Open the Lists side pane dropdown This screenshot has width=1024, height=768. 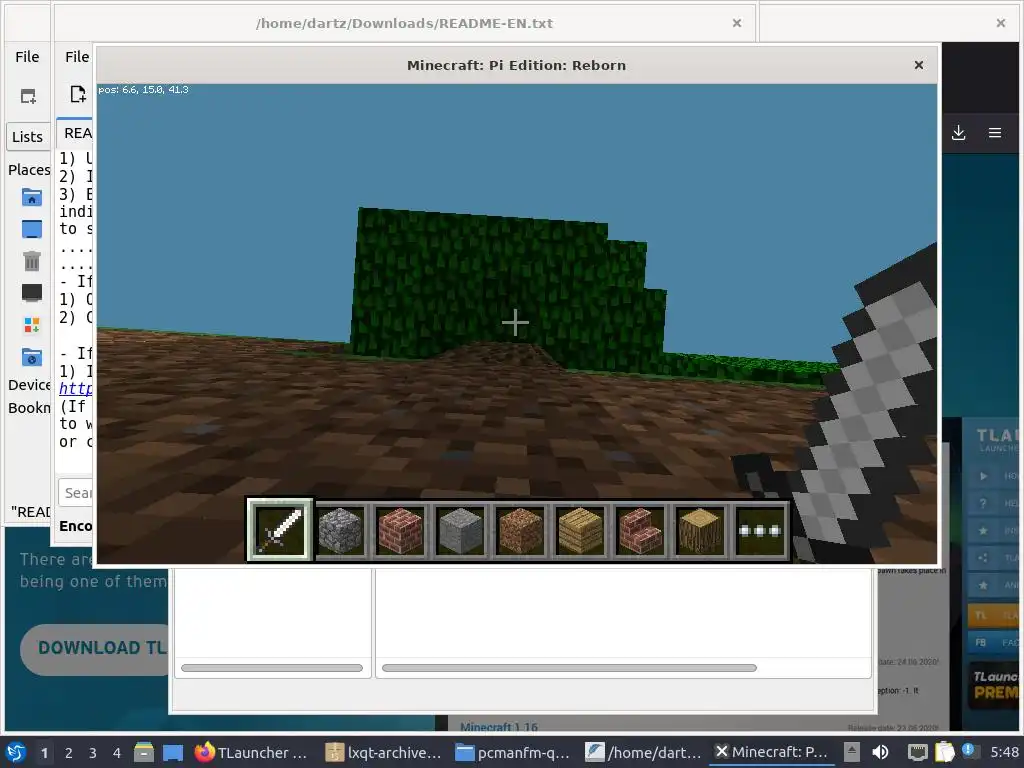pyautogui.click(x=28, y=136)
